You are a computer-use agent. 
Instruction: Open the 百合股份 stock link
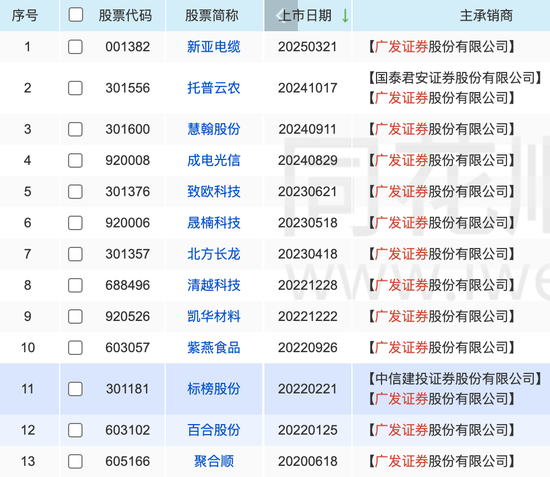214,430
